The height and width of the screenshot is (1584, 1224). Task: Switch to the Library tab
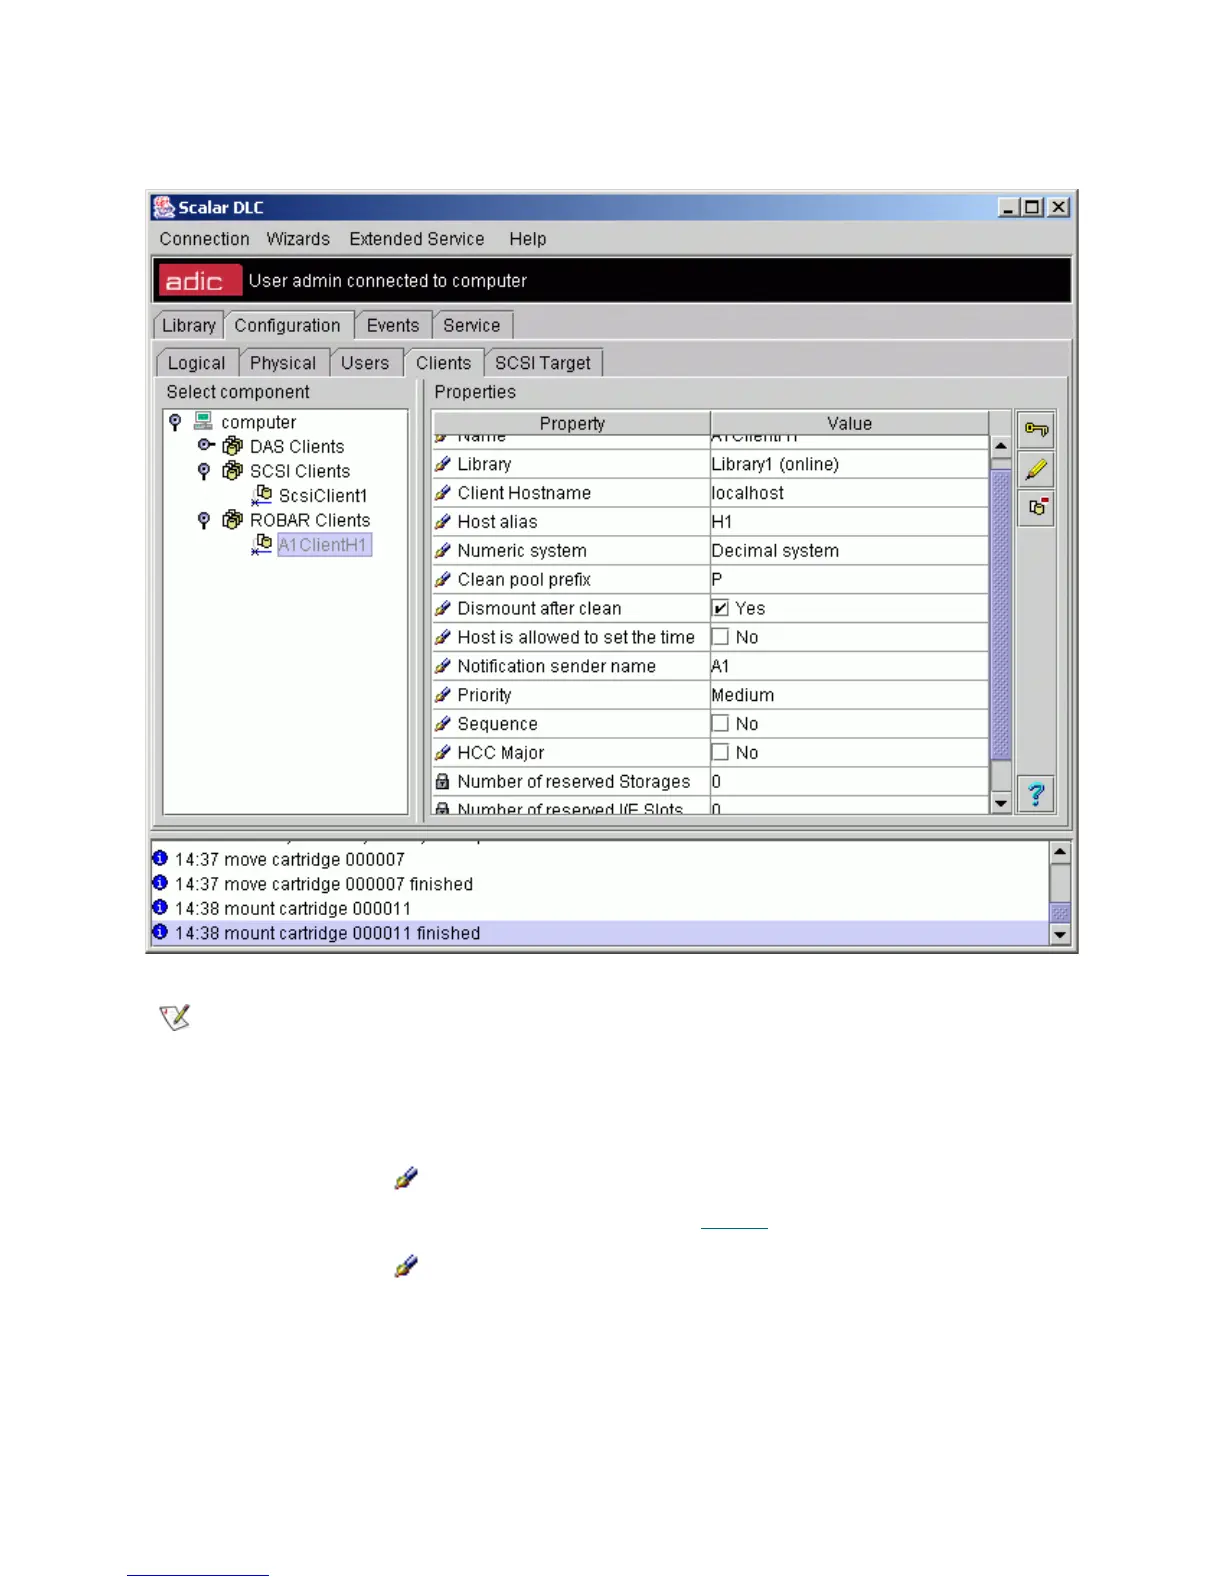189,326
